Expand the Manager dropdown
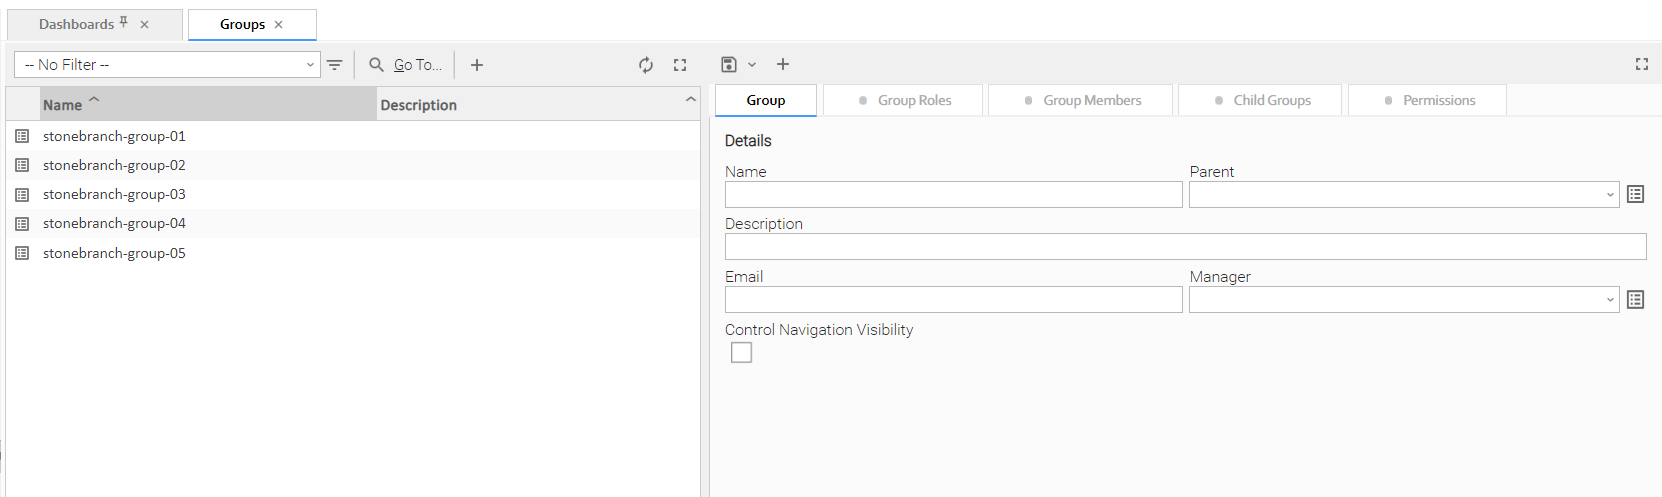 click(1610, 300)
